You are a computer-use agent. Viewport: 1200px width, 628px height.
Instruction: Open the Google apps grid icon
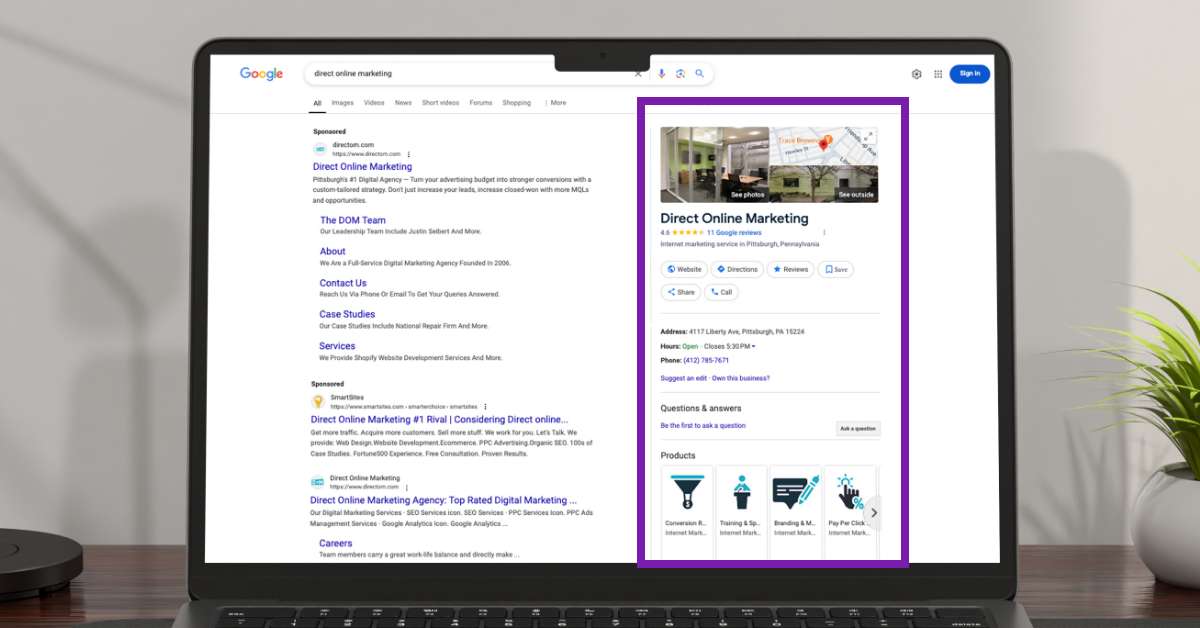click(x=938, y=74)
